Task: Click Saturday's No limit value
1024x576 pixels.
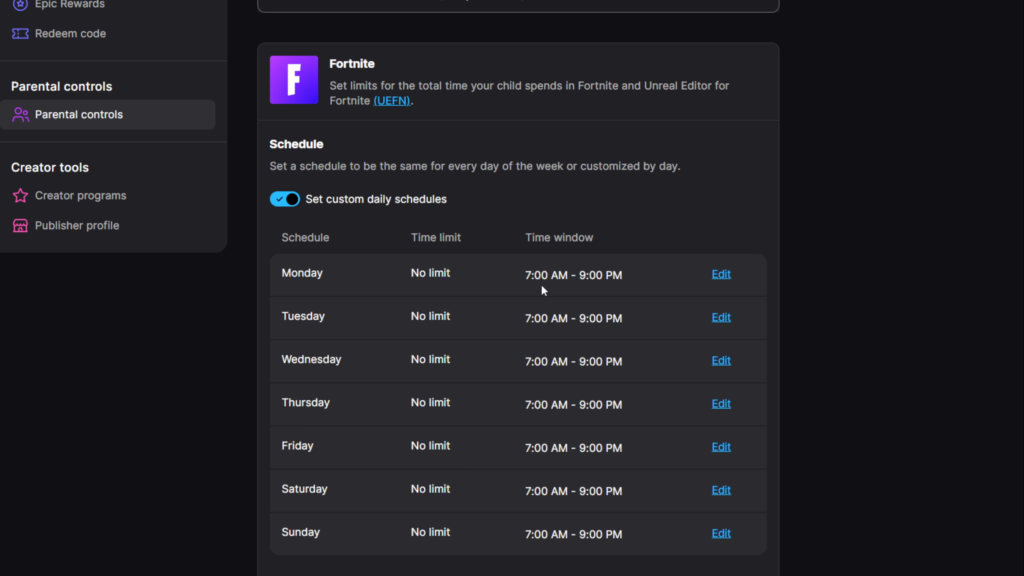Action: point(430,488)
